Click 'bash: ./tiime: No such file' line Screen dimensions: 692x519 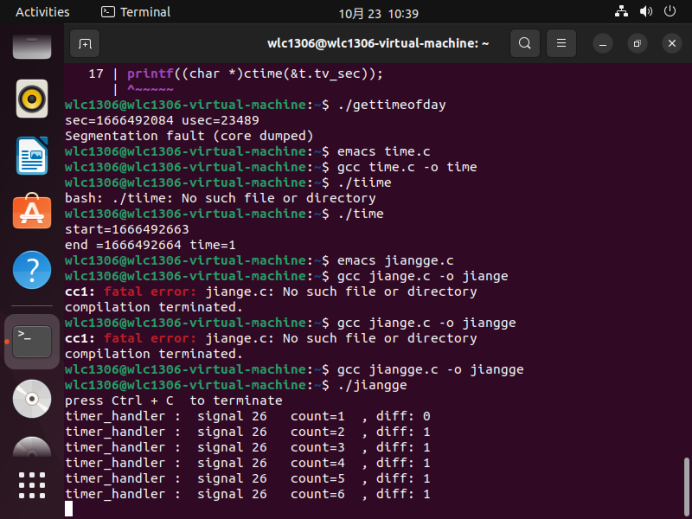pos(220,198)
